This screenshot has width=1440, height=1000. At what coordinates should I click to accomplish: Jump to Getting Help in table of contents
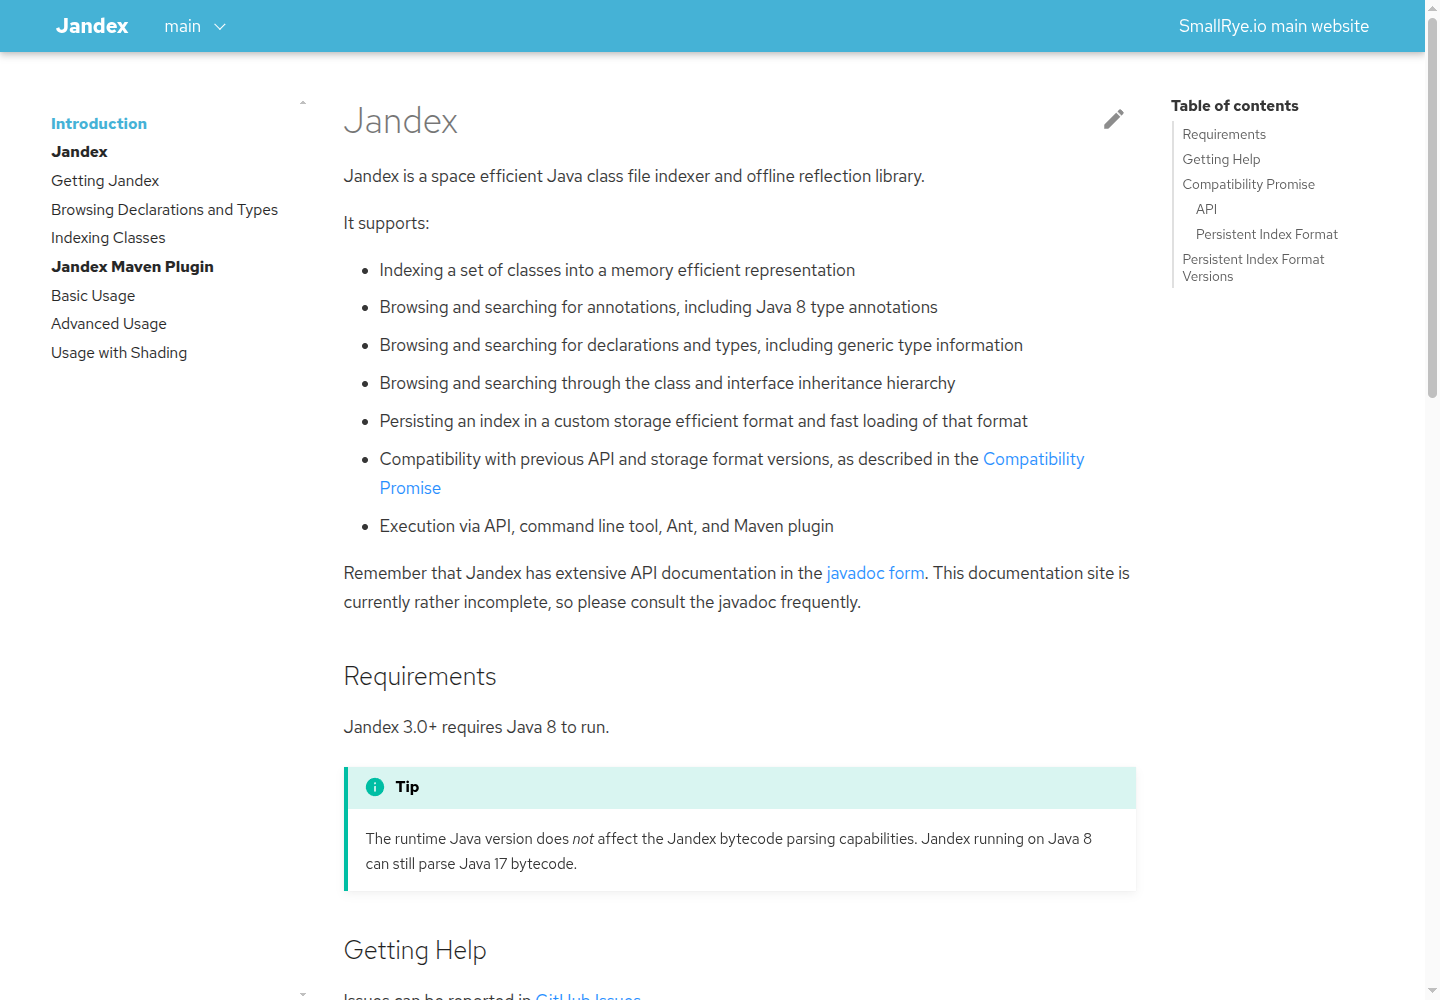tap(1221, 159)
